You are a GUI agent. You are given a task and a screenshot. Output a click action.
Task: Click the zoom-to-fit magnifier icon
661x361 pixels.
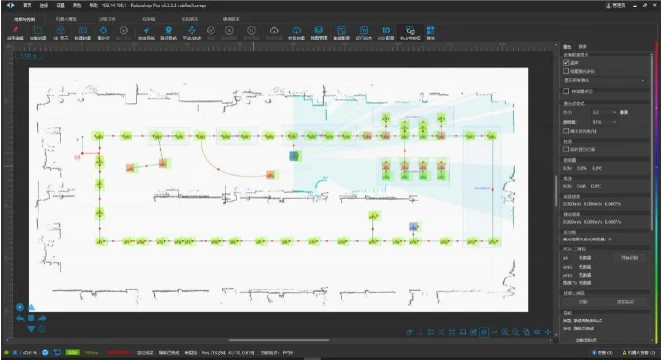[527, 332]
